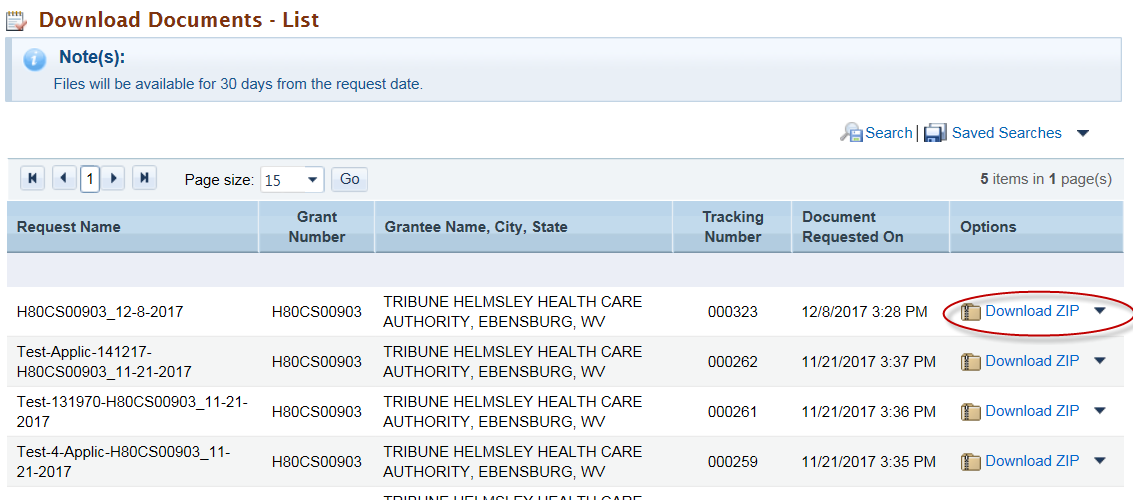This screenshot has width=1133, height=500.
Task: Sort by Document Requested On column
Action: (853, 227)
